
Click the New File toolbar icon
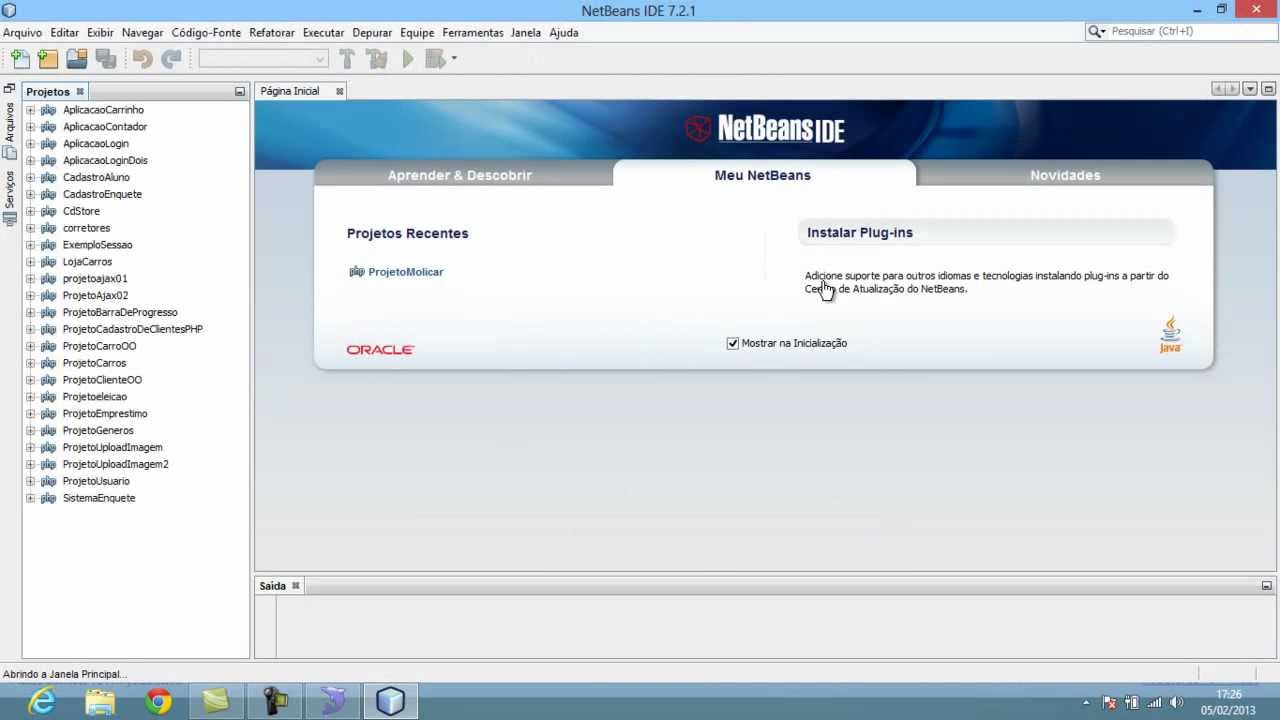[20, 59]
